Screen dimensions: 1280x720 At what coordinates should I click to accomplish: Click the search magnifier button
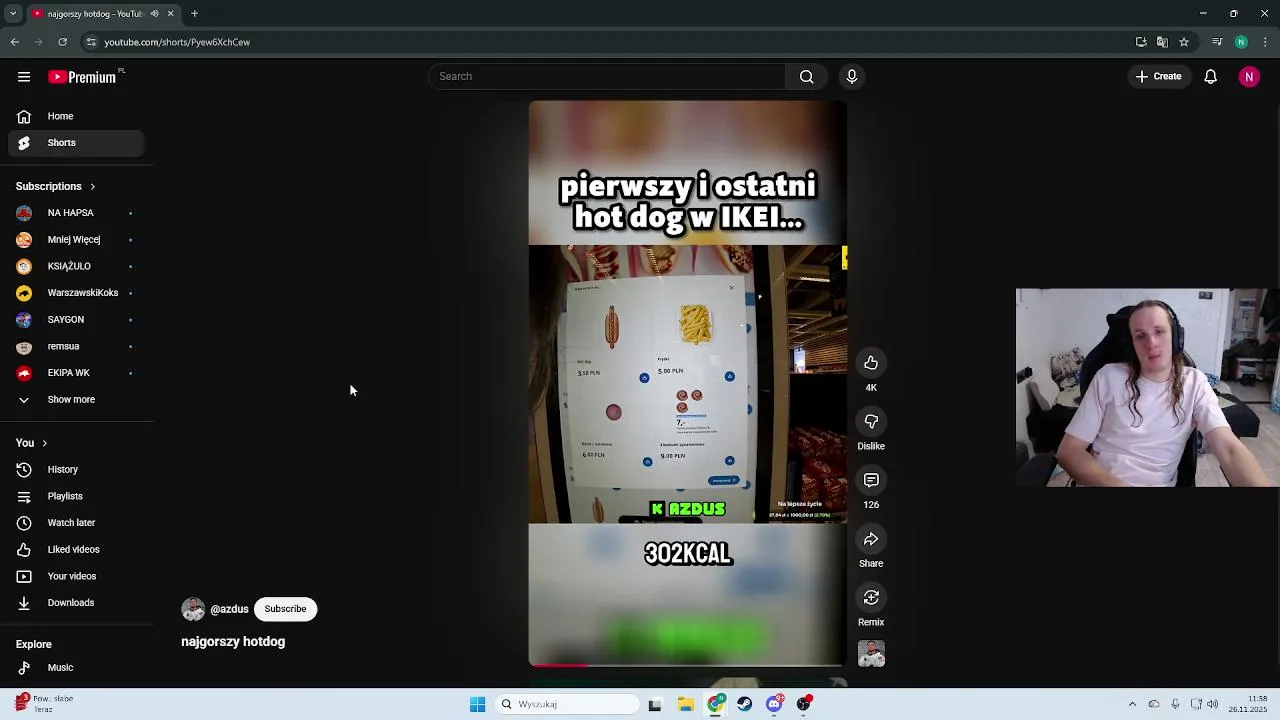point(806,77)
